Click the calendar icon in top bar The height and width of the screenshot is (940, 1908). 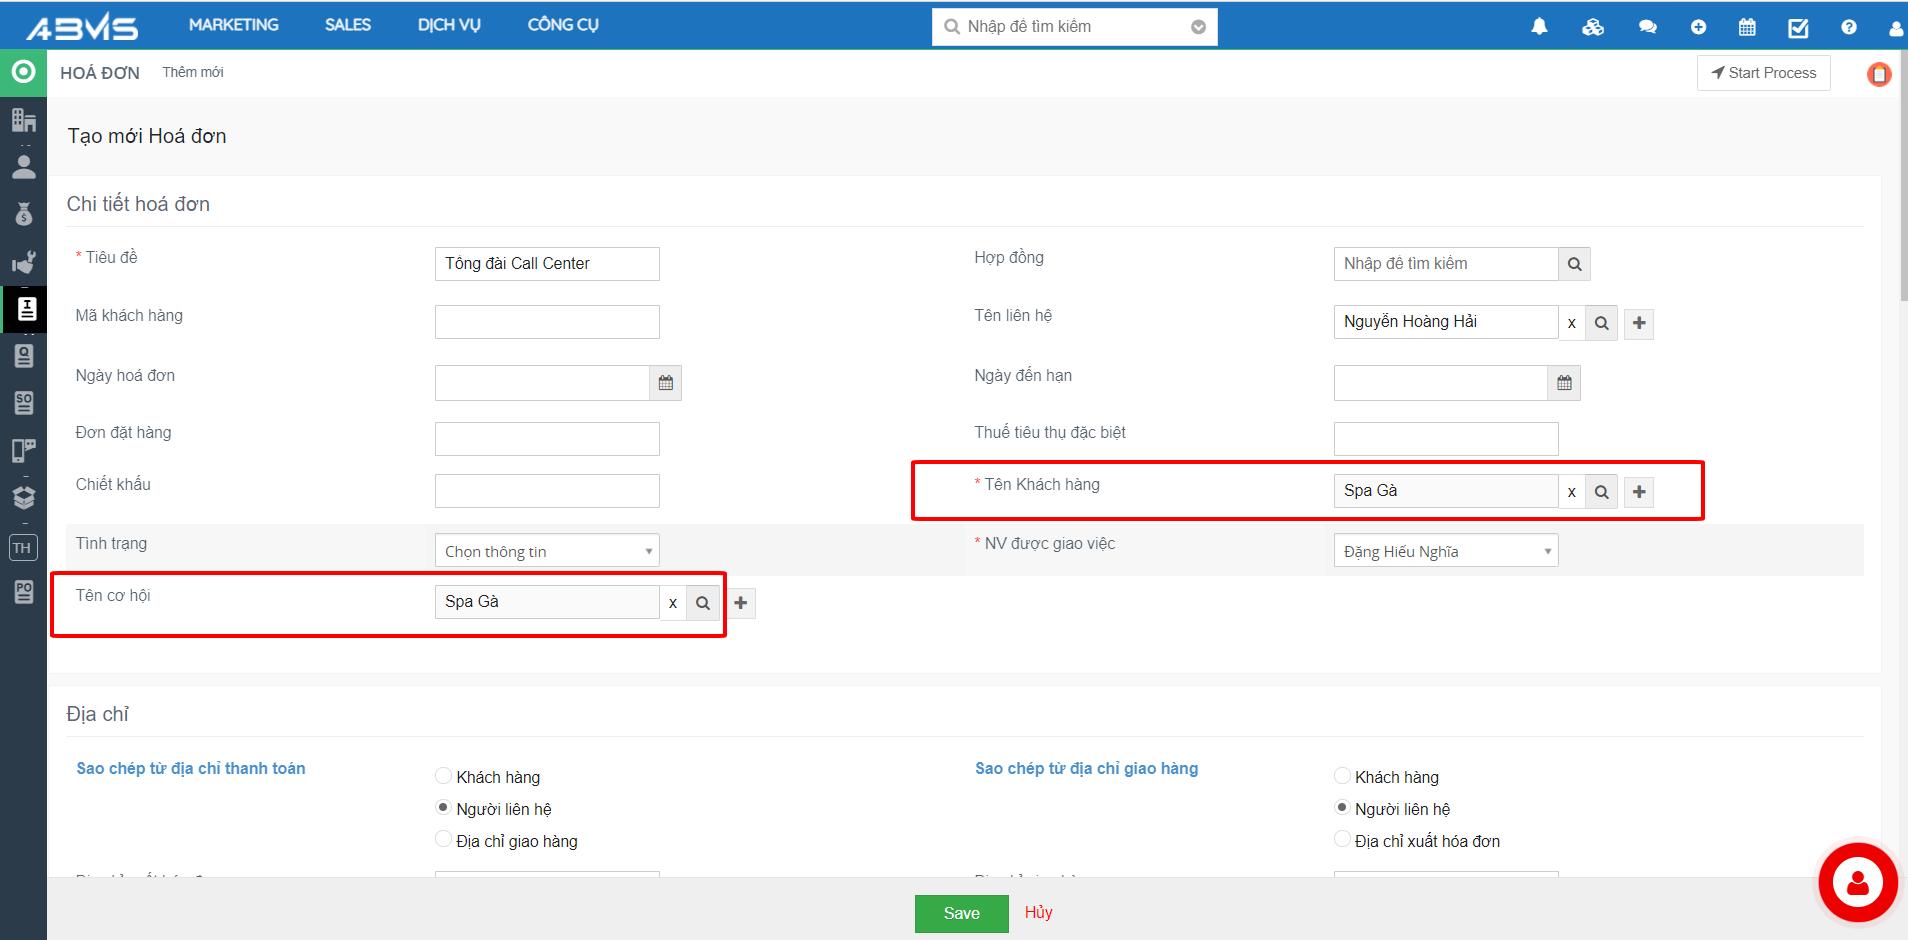pos(1747,27)
